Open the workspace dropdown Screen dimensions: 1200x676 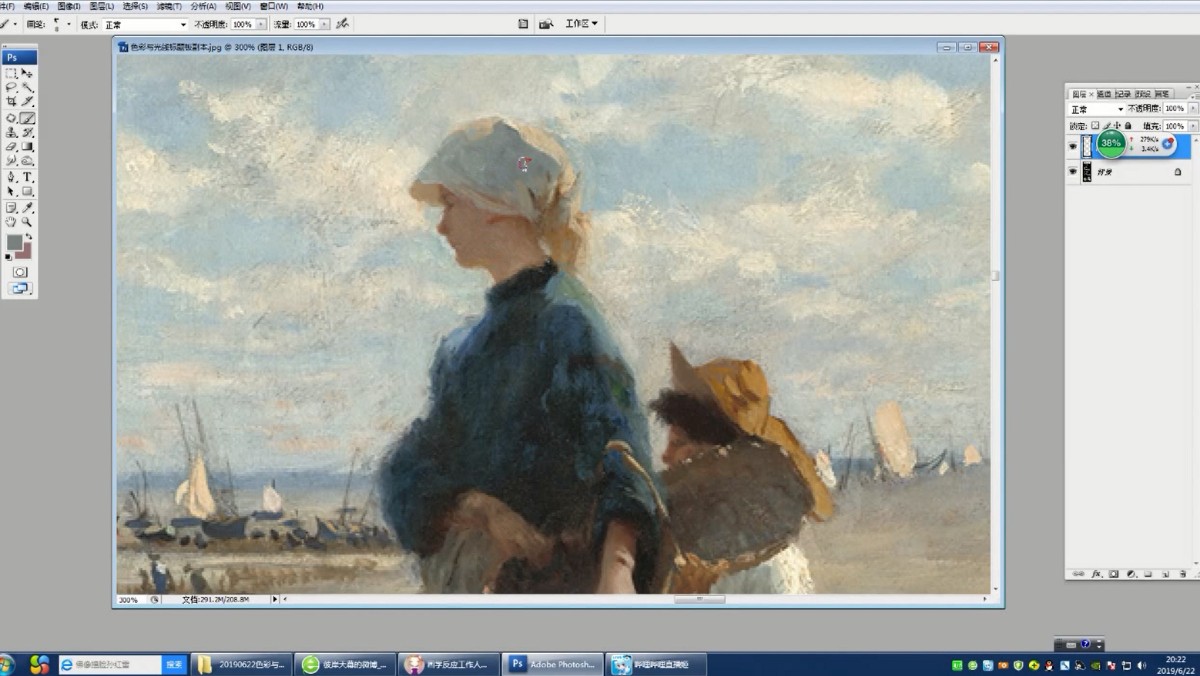point(581,24)
